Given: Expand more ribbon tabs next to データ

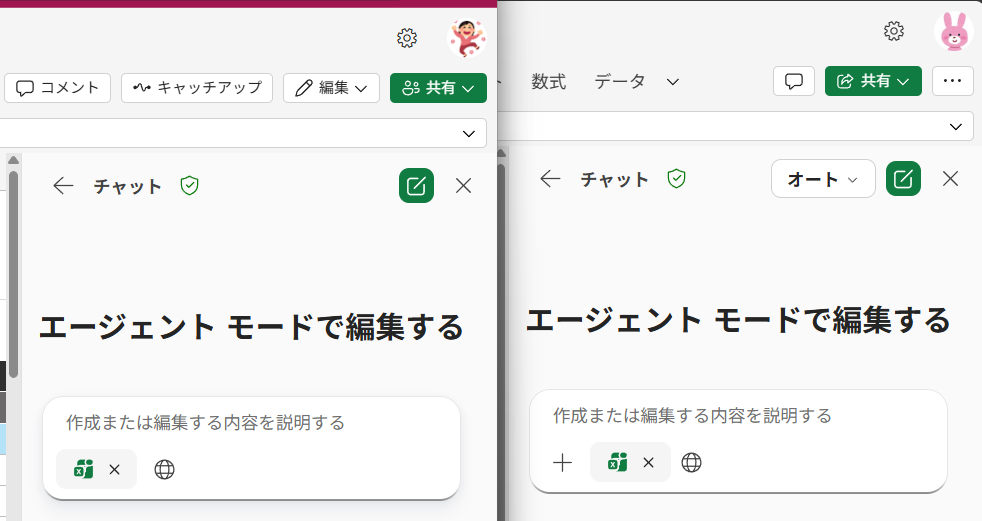Looking at the screenshot, I should 673,81.
